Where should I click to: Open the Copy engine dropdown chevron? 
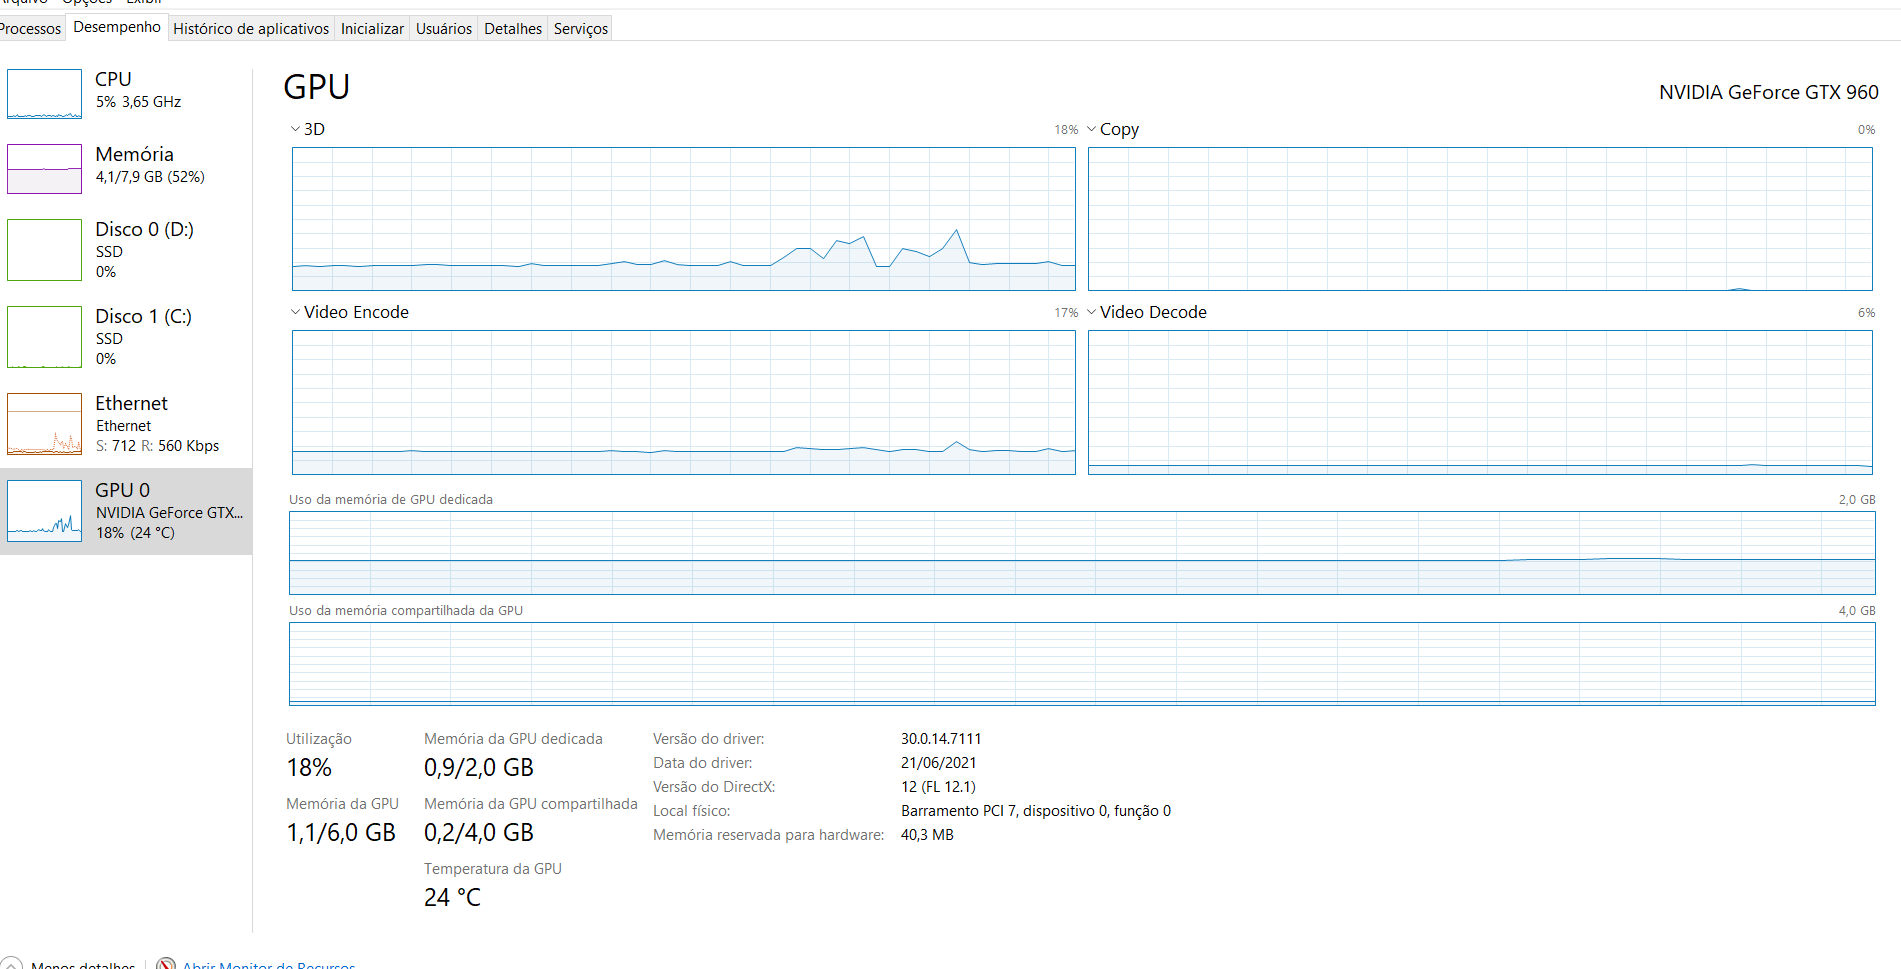point(1091,129)
